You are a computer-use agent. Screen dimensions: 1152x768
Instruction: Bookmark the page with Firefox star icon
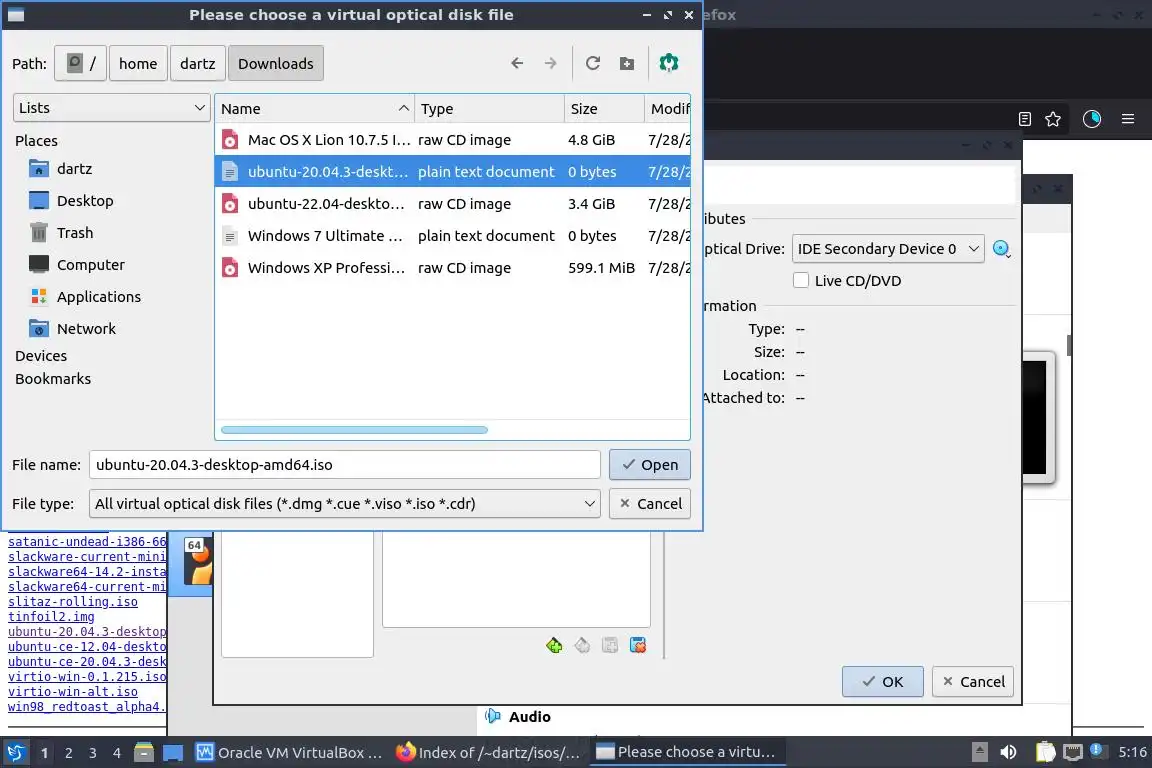click(x=1053, y=119)
